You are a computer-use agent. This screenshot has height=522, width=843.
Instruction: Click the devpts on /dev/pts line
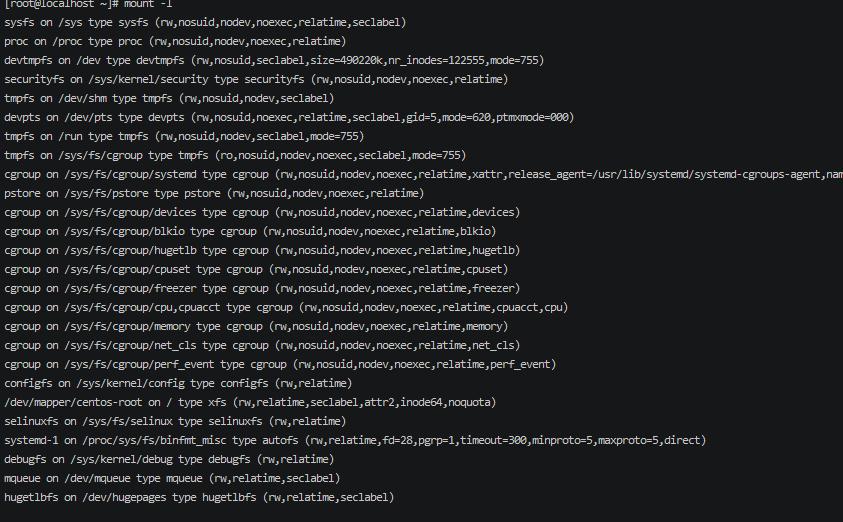[289, 117]
